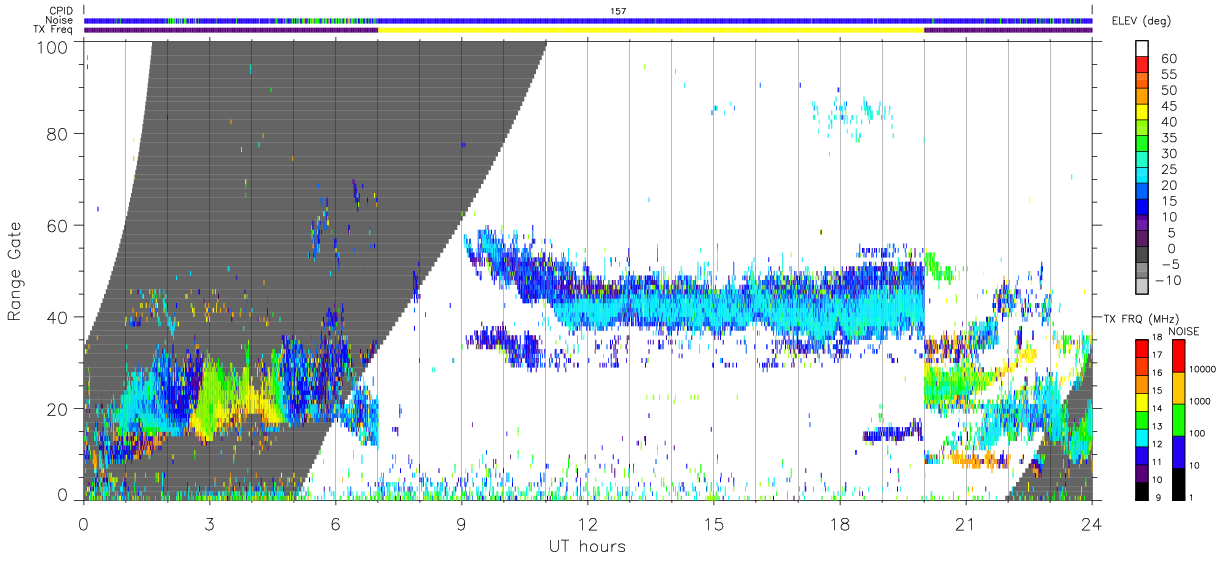Select the "CPID" label at top left

pos(63,11)
